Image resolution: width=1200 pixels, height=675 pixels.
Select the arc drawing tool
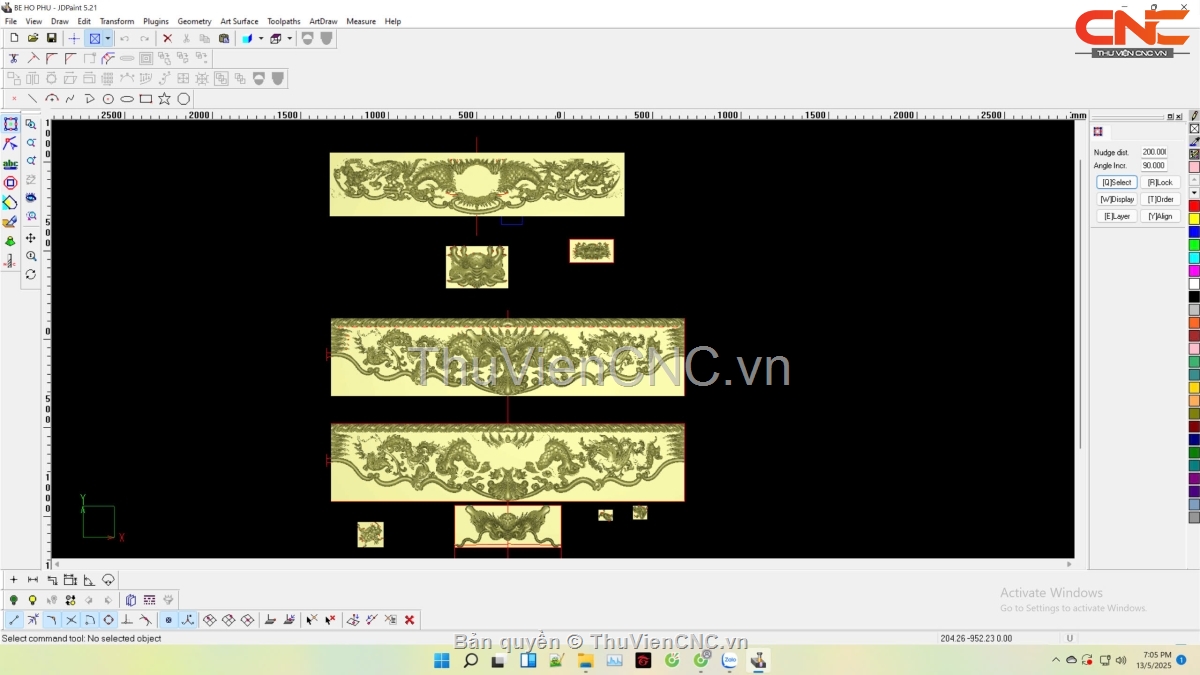pos(52,99)
